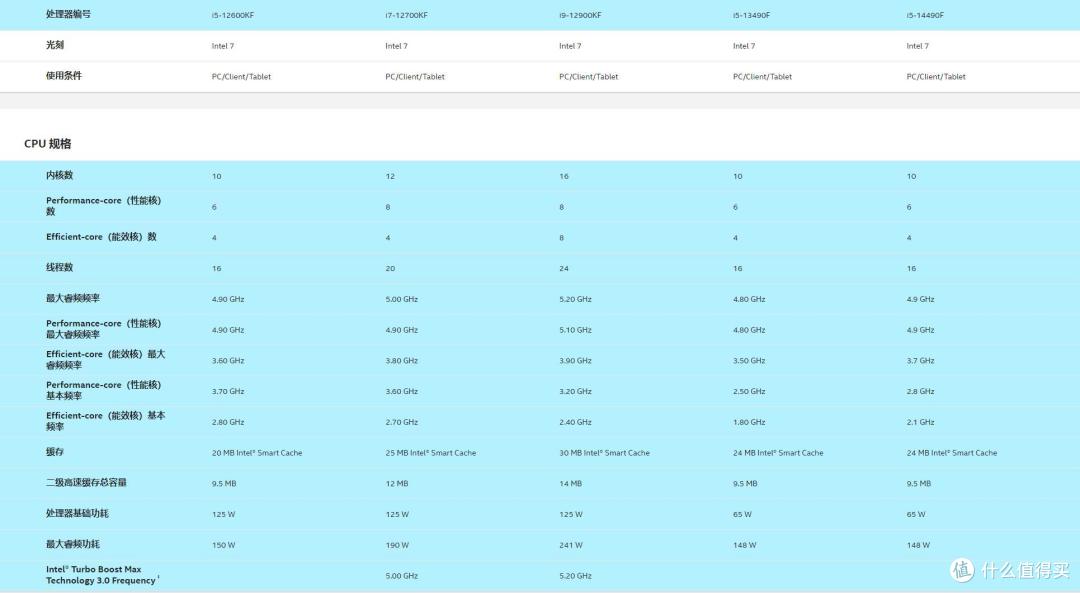
Task: Click 3.90 GHz E-core max turbo value
Action: pos(575,361)
